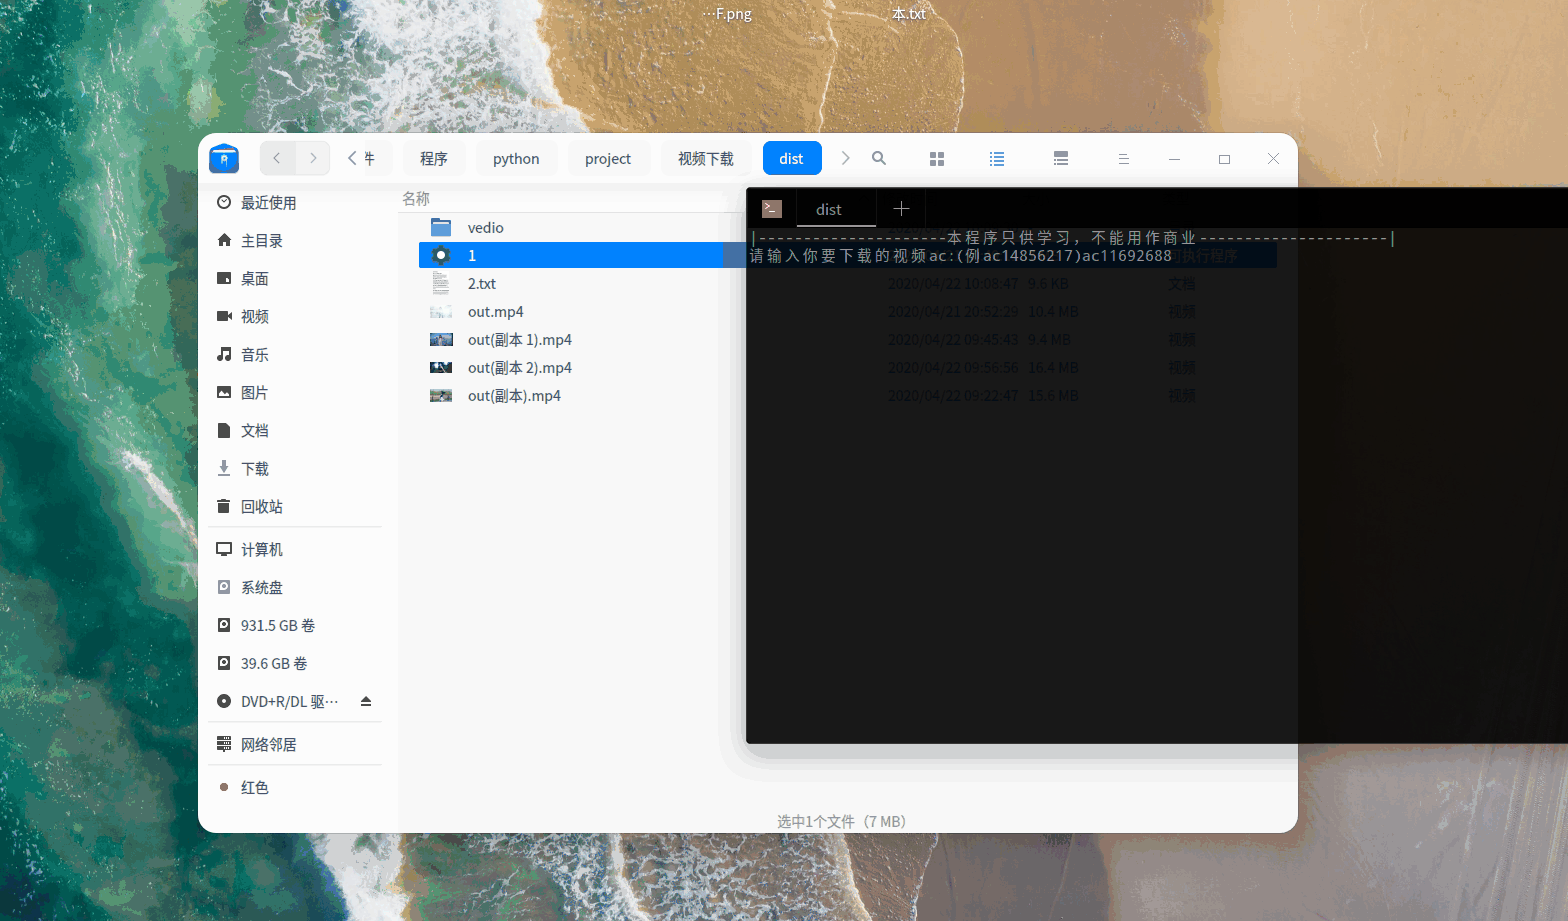
Task: Switch to the dist terminal tab
Action: point(836,209)
